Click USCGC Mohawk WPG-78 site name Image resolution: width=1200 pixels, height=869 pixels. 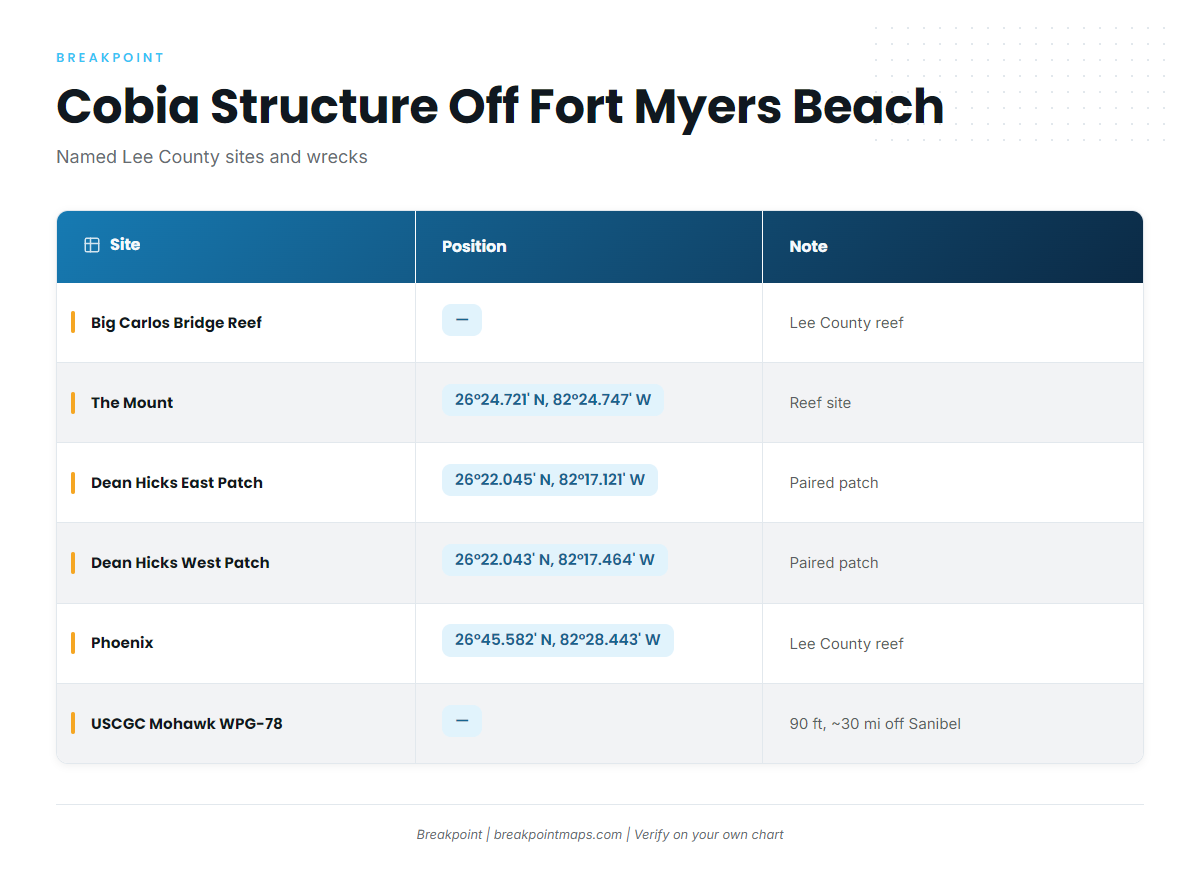click(x=187, y=723)
